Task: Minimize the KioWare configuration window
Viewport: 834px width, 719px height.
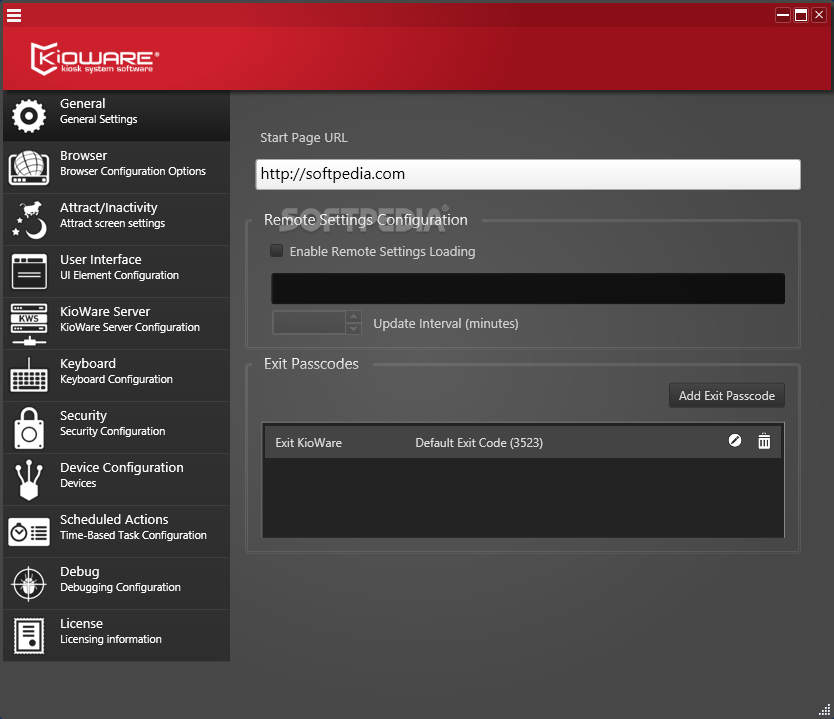Action: 782,15
